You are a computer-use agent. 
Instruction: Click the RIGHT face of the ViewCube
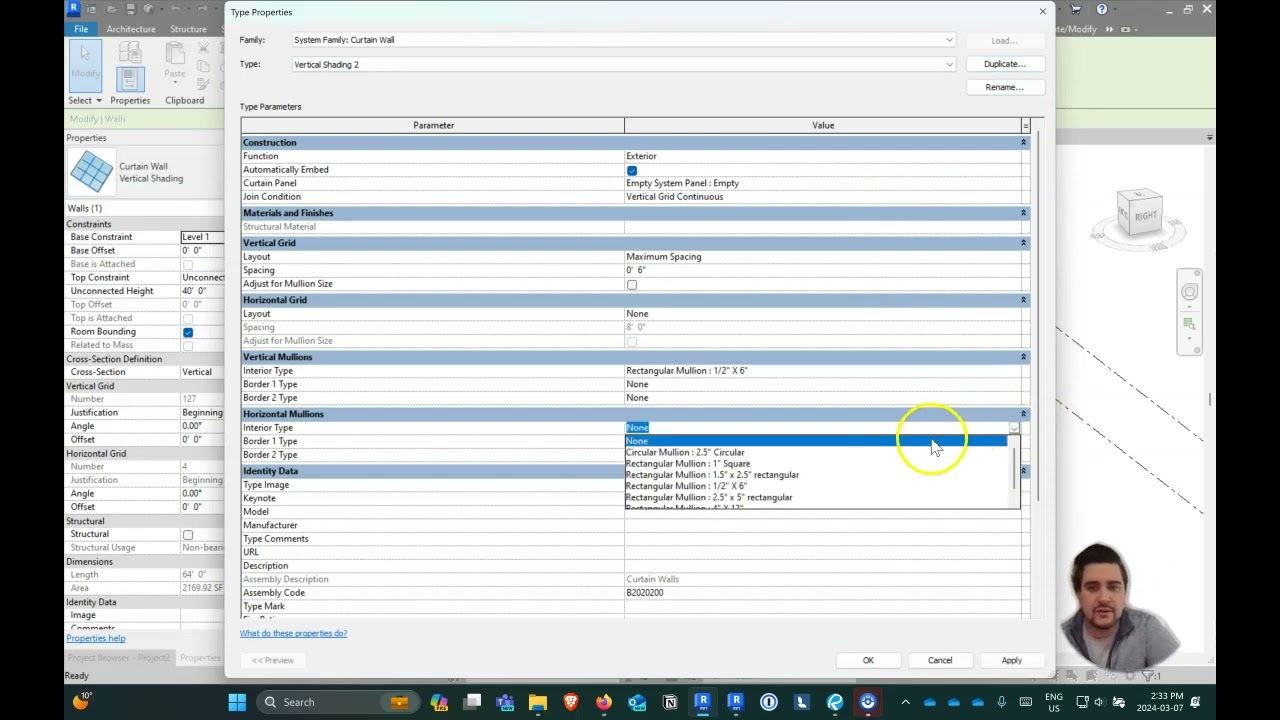(1145, 215)
